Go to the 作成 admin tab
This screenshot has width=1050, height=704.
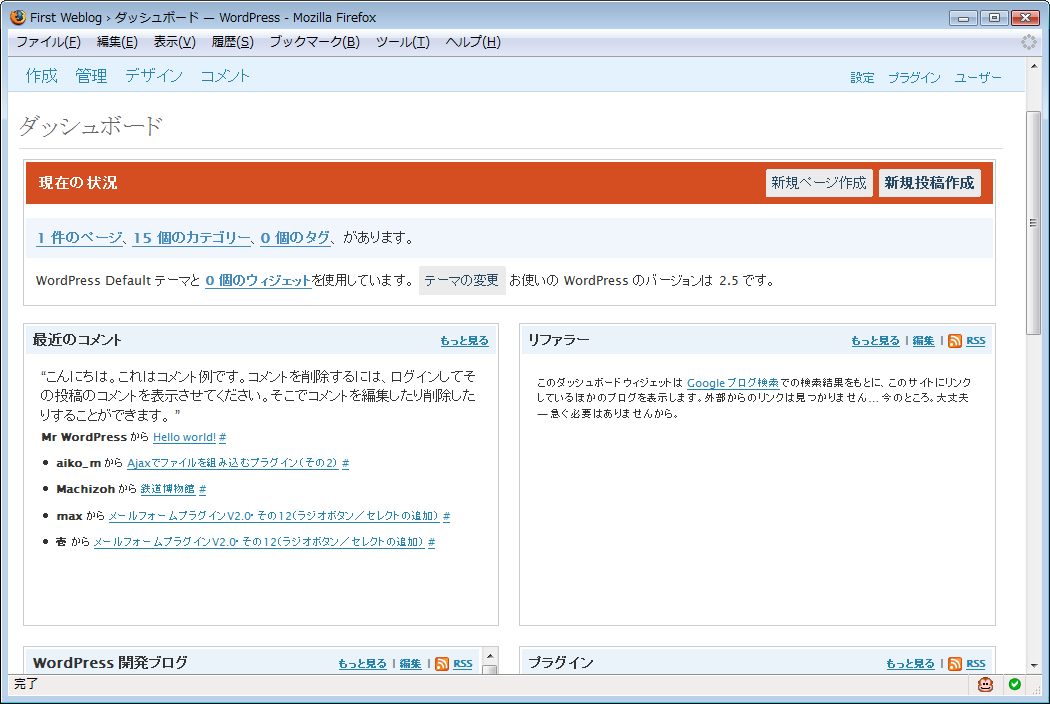(42, 76)
